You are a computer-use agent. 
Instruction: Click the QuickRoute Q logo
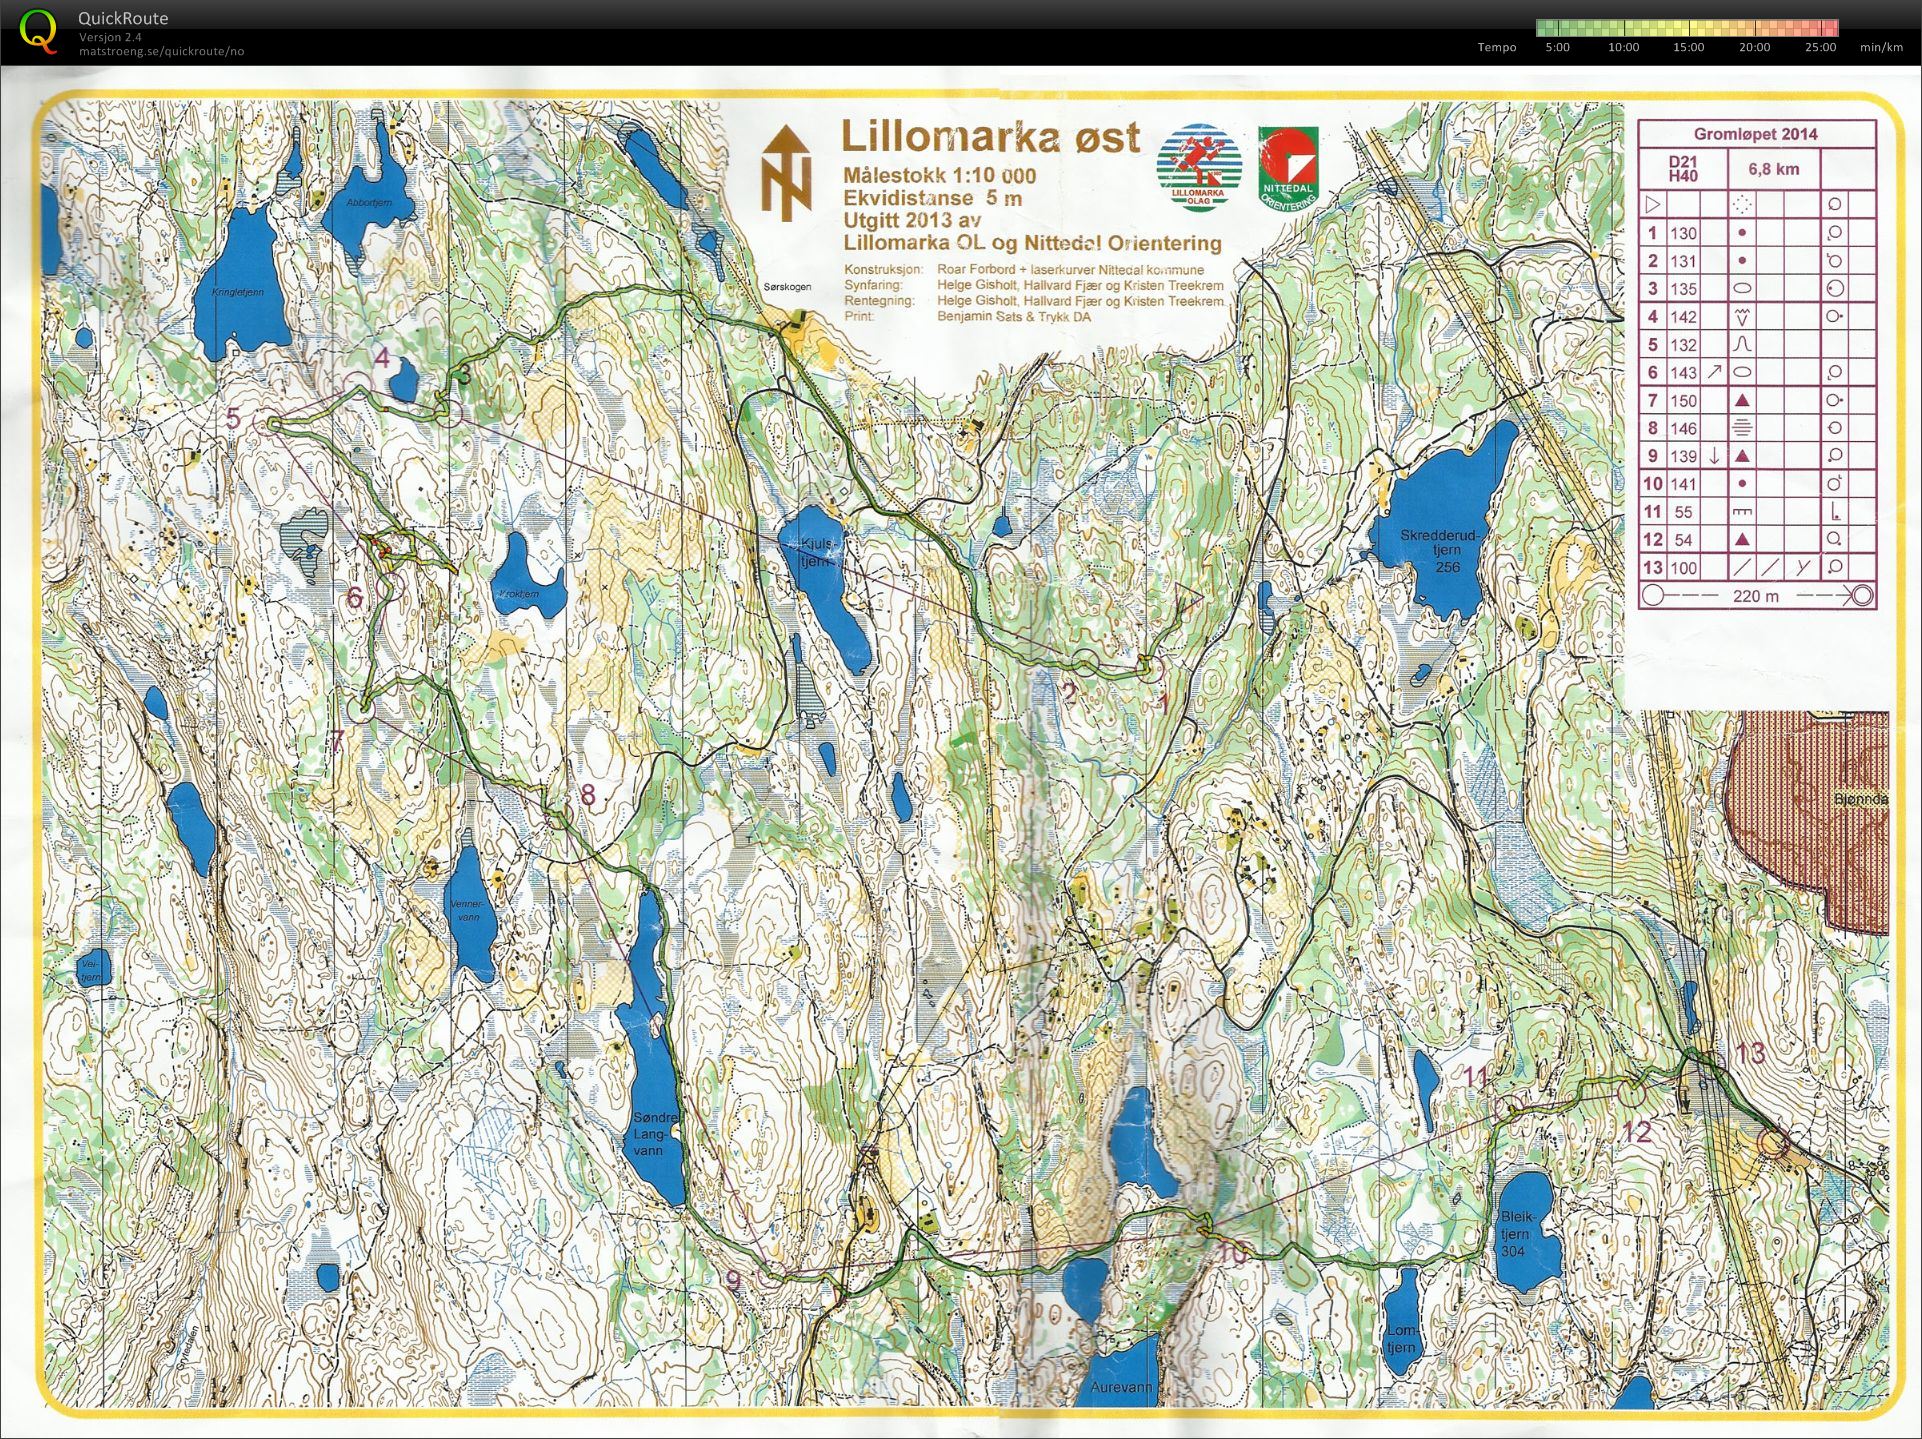tap(38, 31)
